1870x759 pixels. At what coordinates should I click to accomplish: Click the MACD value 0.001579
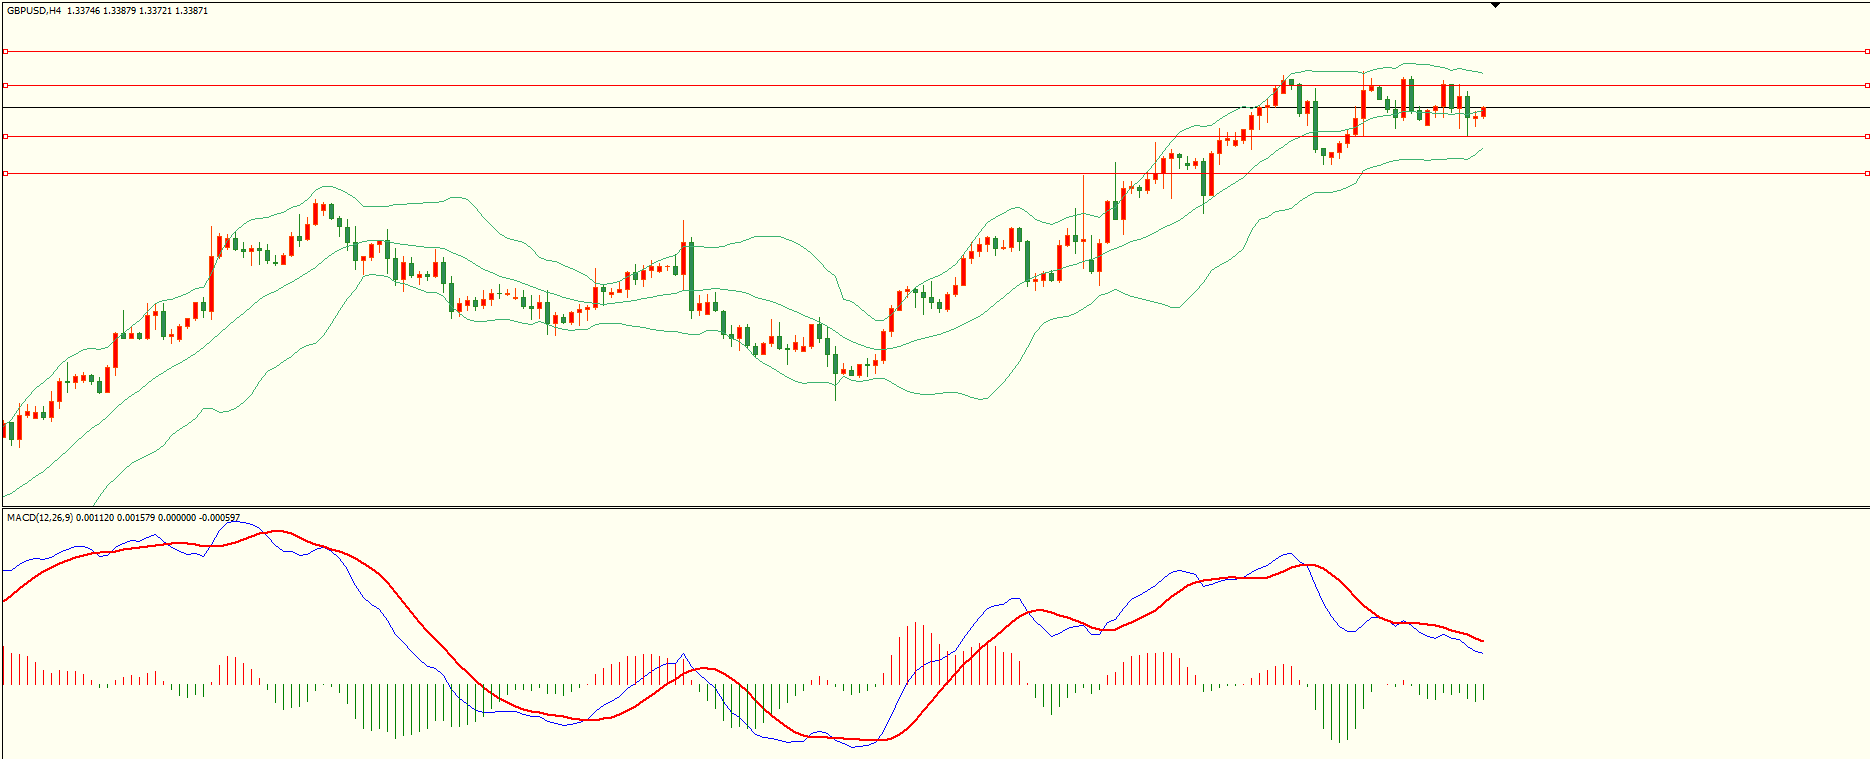pyautogui.click(x=135, y=518)
